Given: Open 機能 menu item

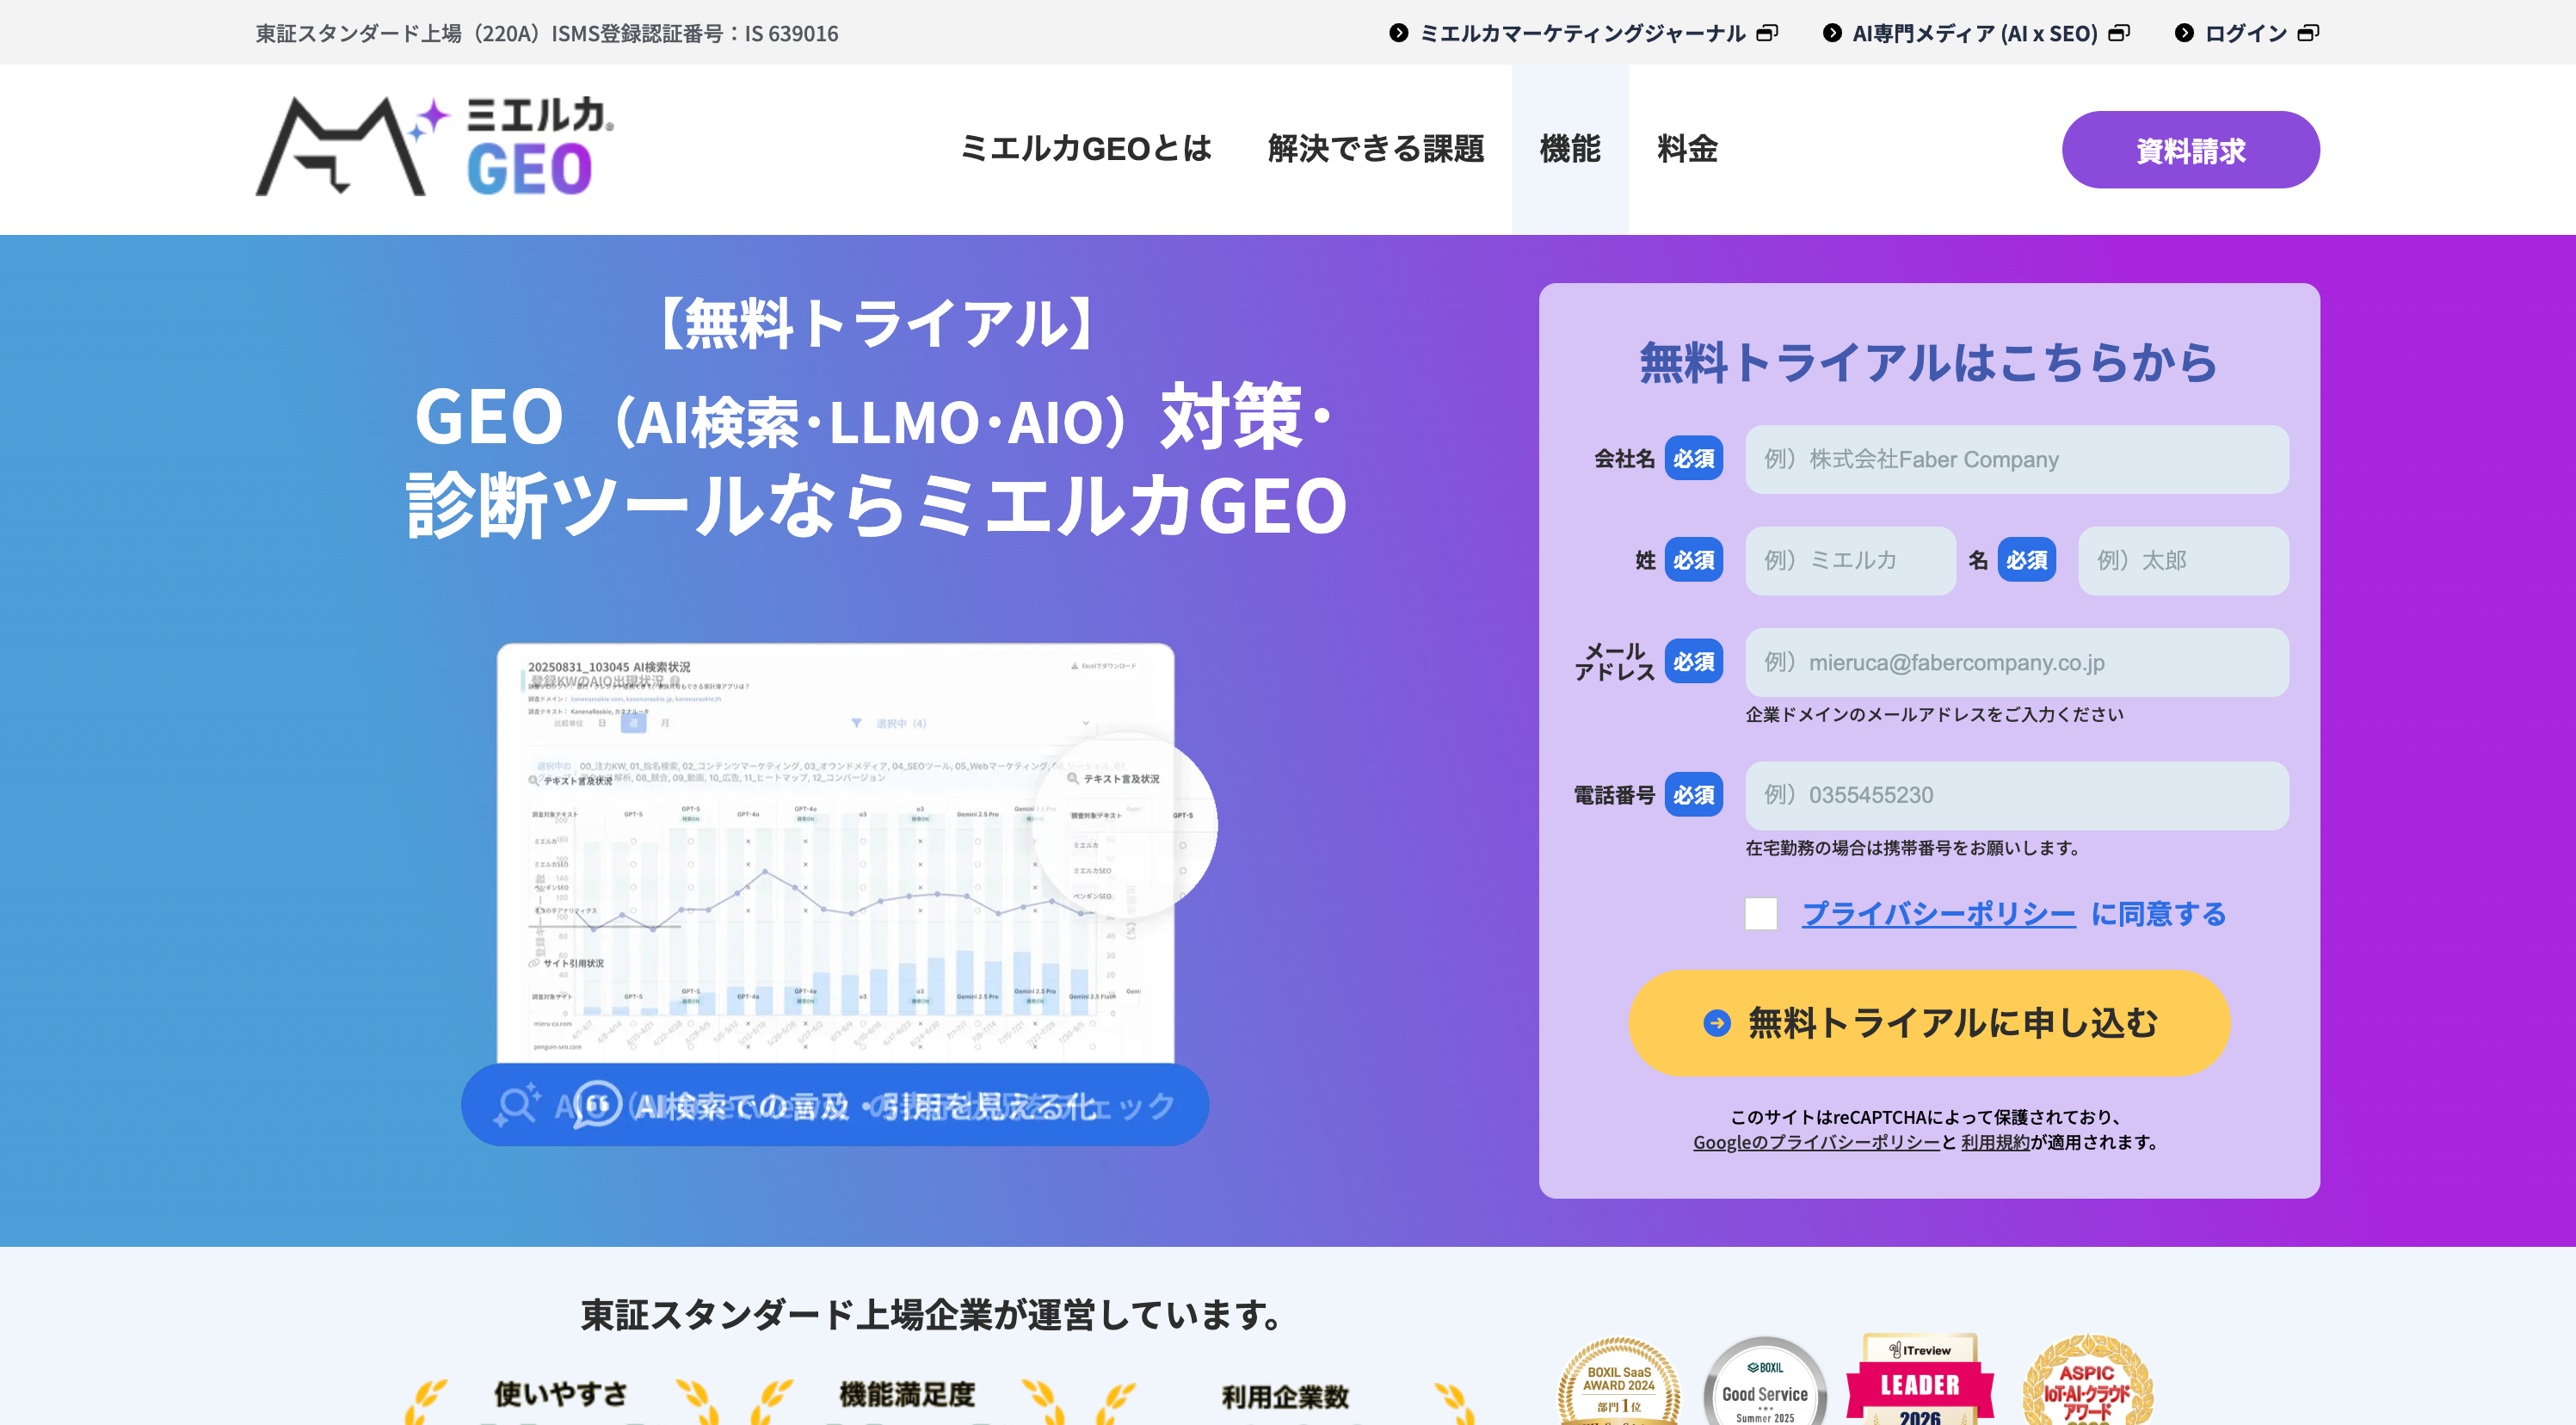Looking at the screenshot, I should [x=1569, y=149].
